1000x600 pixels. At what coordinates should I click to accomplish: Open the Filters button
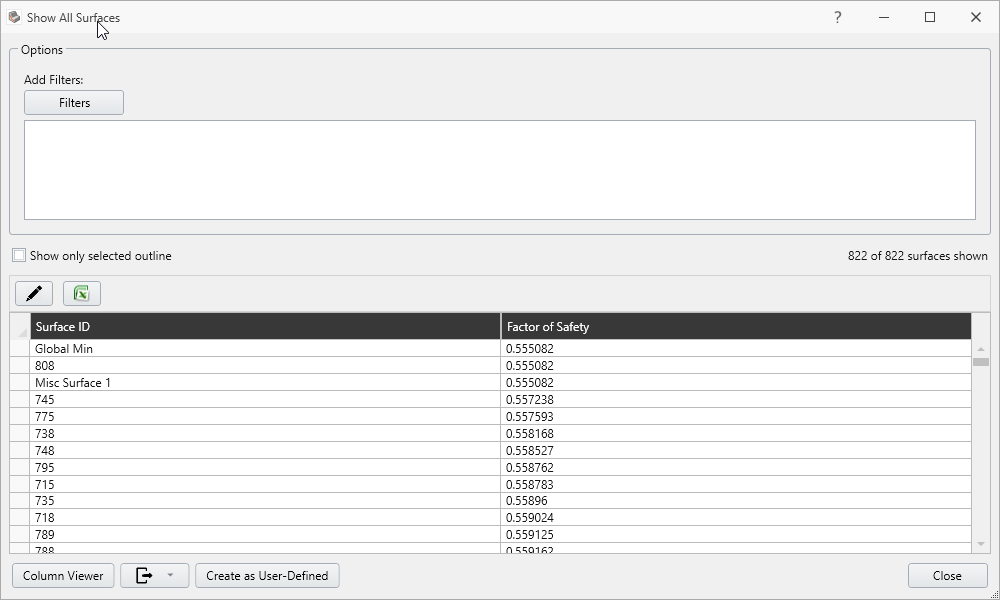(74, 103)
